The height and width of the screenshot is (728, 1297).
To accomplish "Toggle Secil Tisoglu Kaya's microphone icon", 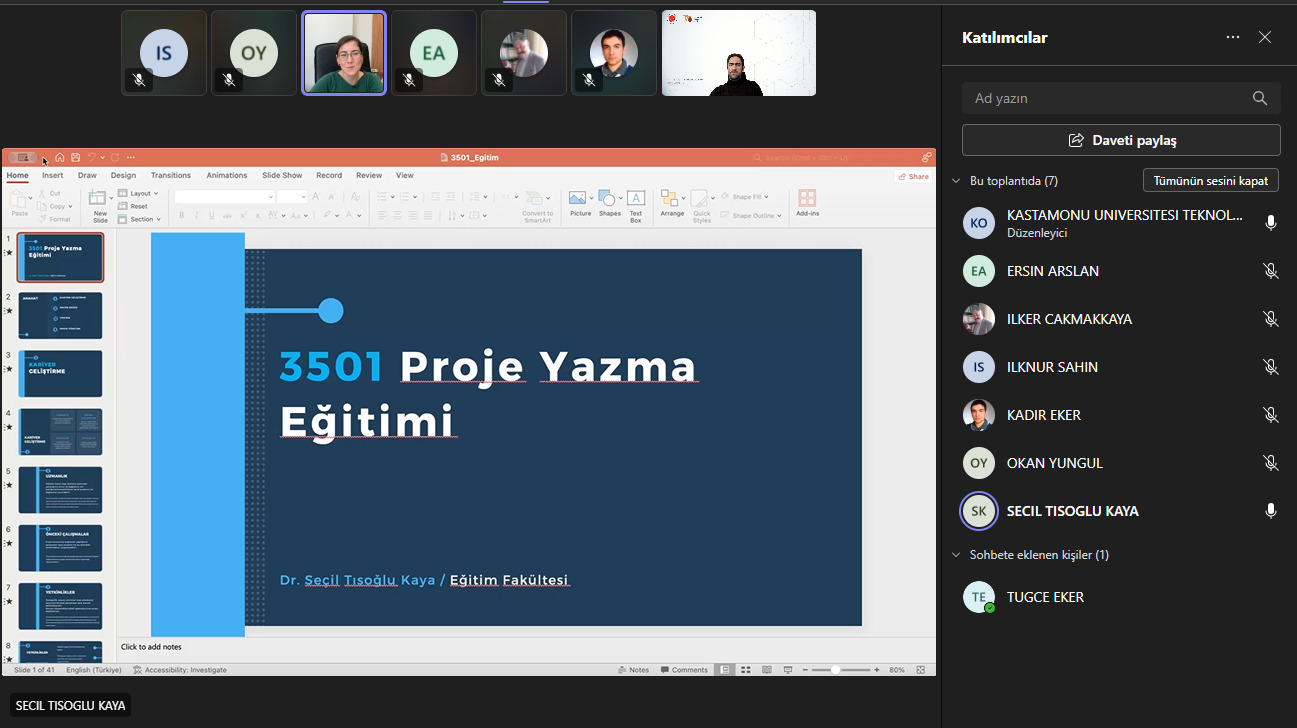I will (x=1270, y=511).
